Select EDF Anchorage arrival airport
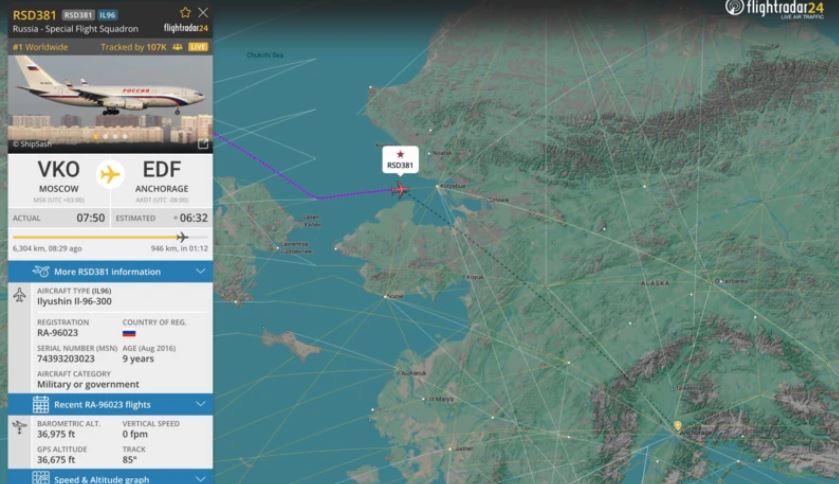839x484 pixels. pos(162,178)
